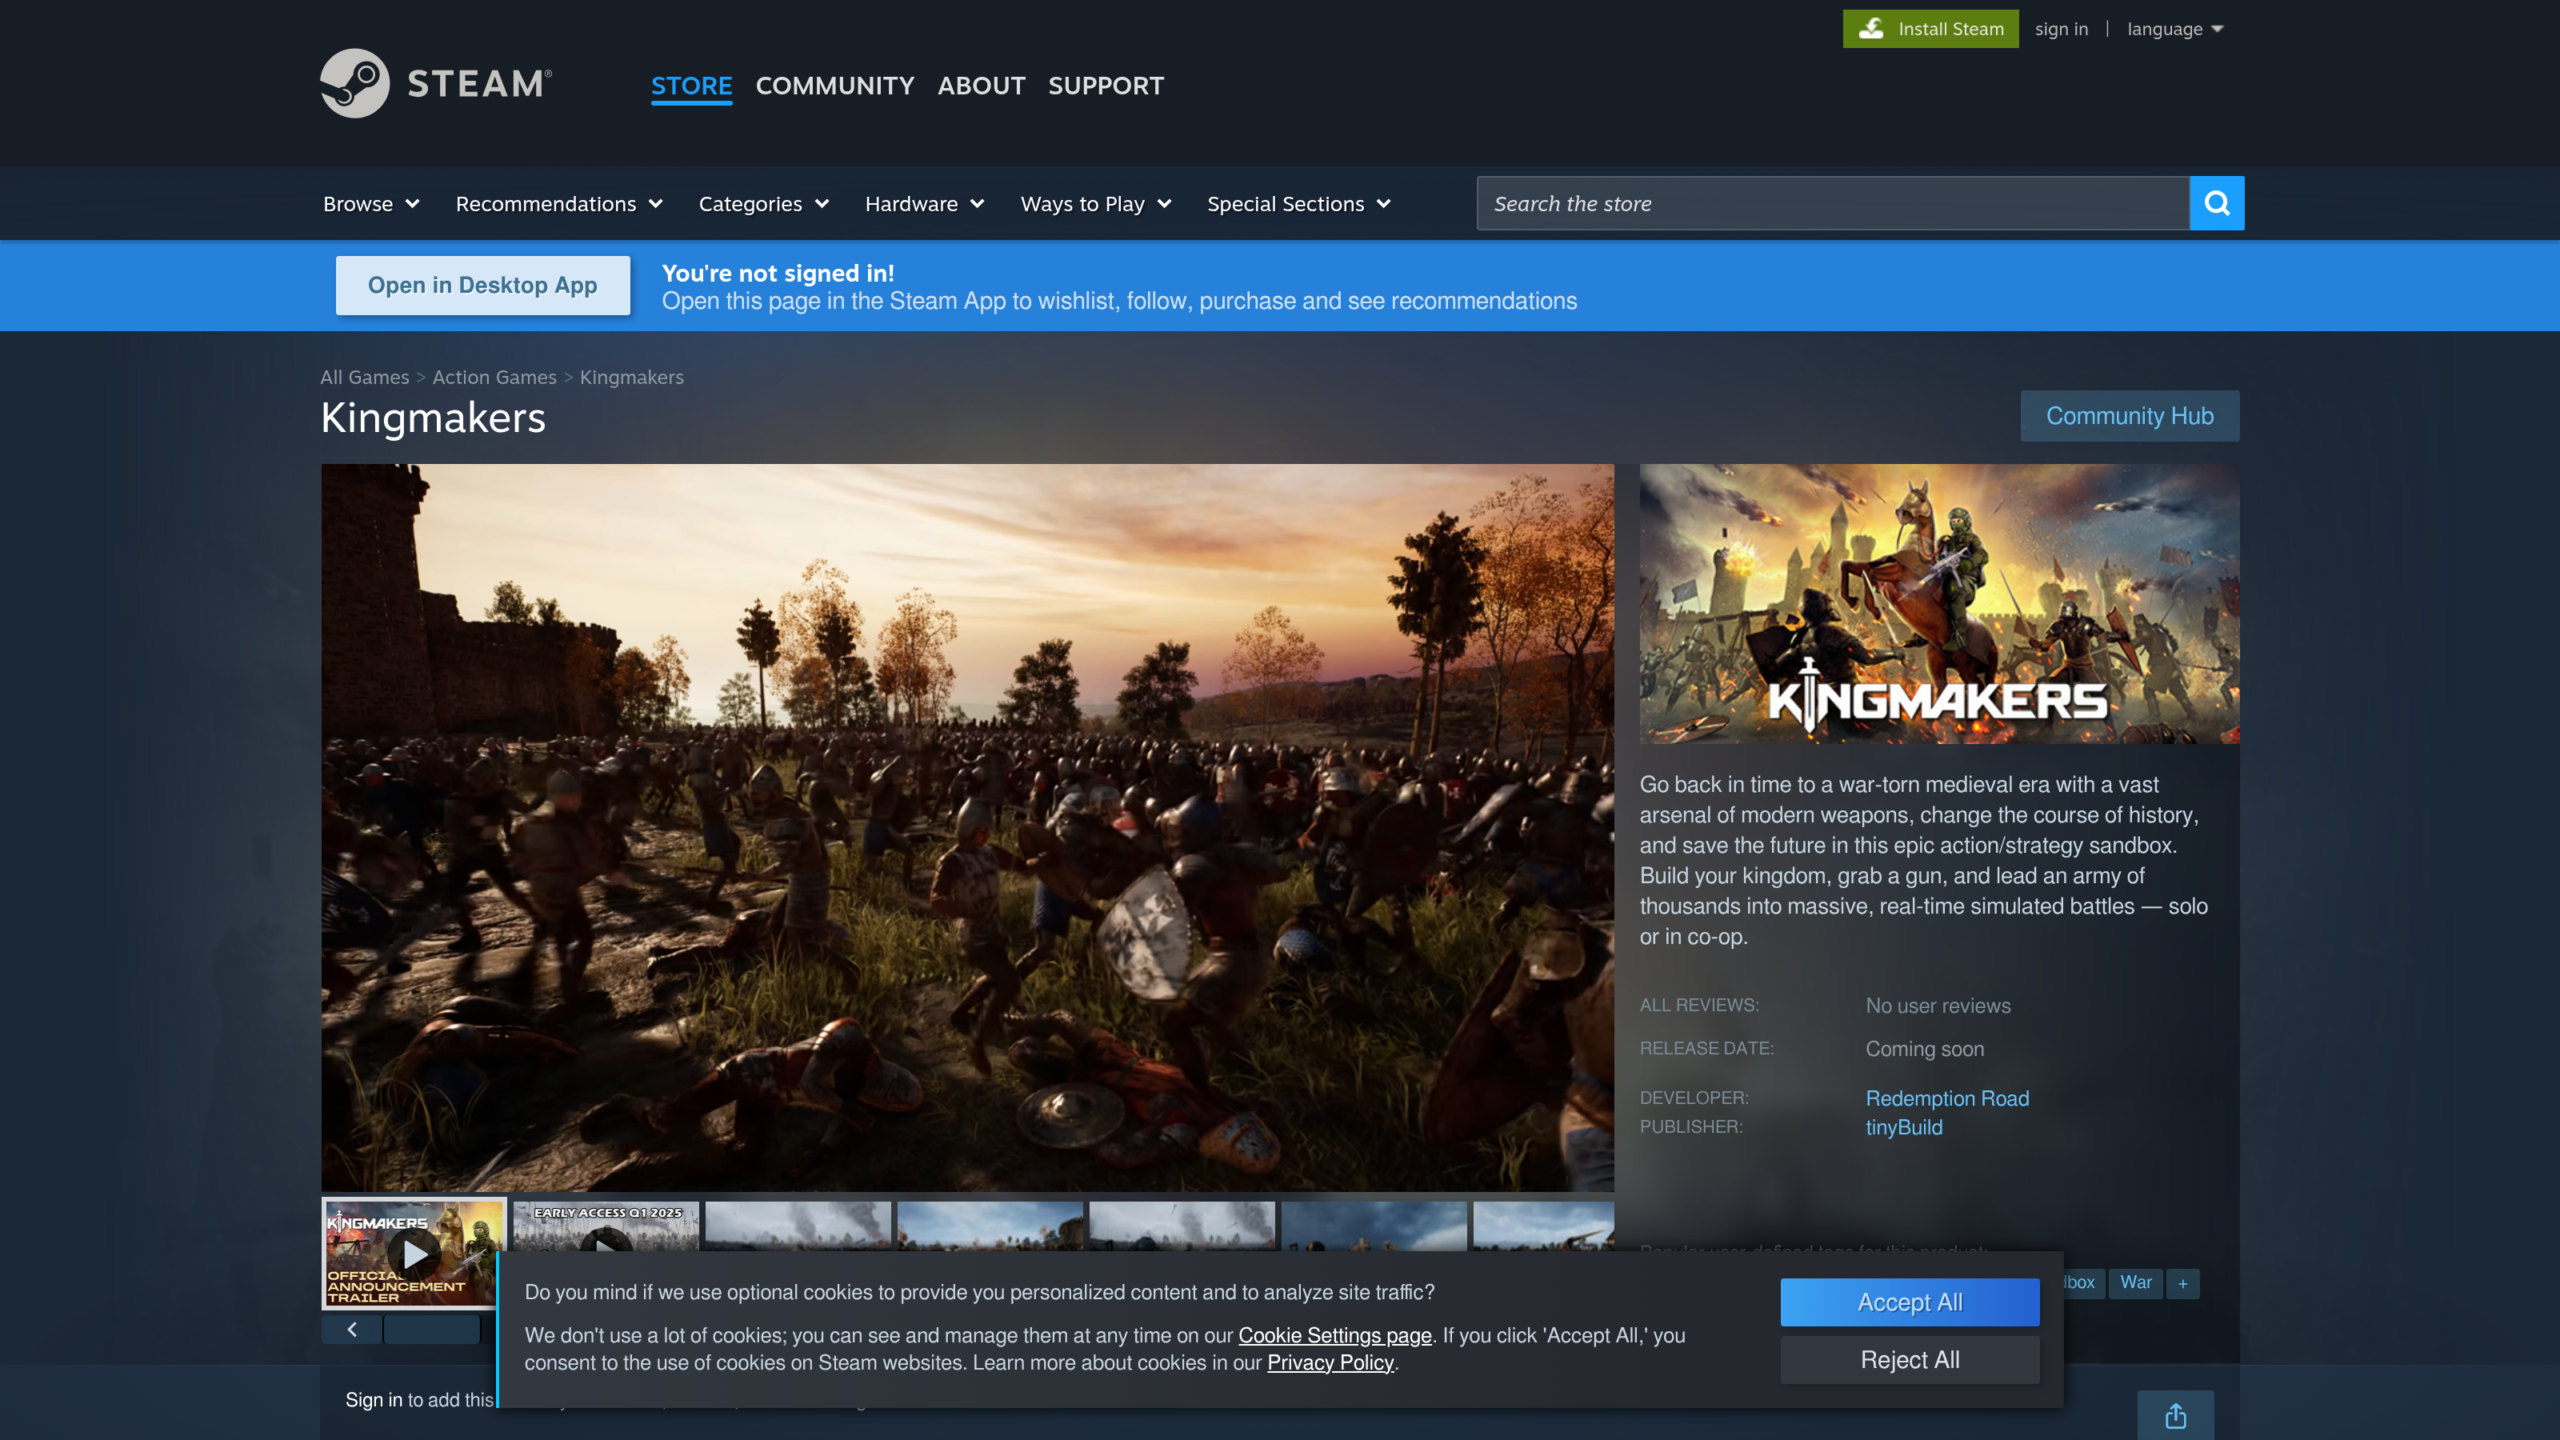Screen dimensions: 2560x1440
Task: Expand the Special Sections menu
Action: pyautogui.click(x=1299, y=204)
